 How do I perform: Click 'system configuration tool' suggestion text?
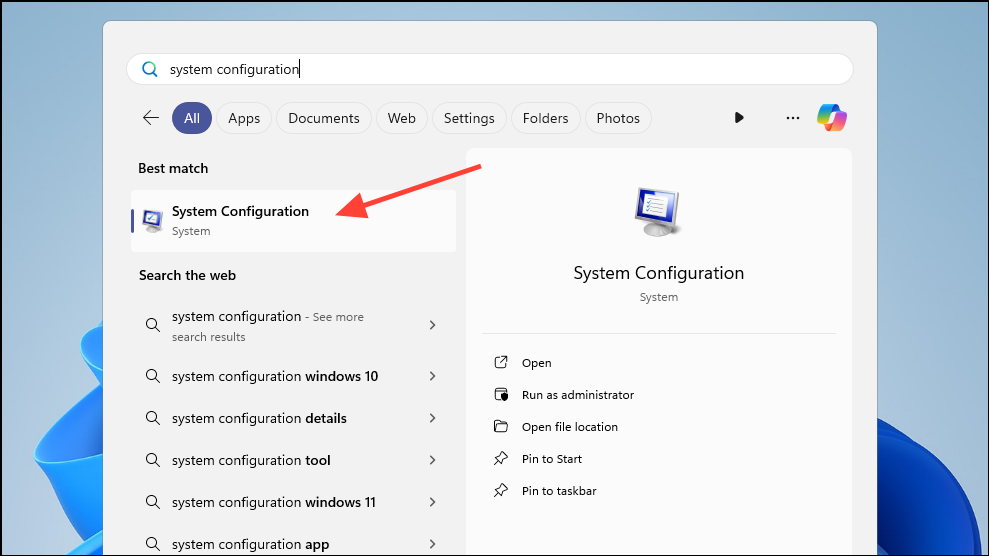[251, 460]
